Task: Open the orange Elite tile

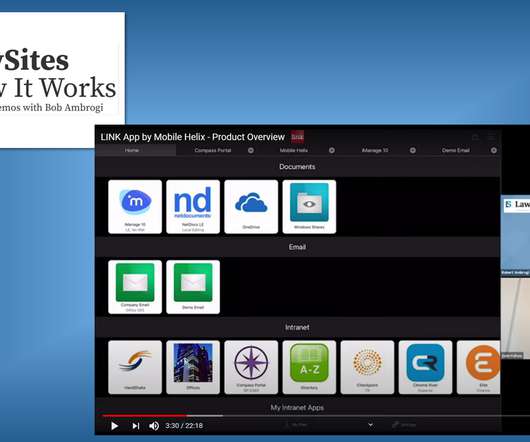Action: pos(479,367)
